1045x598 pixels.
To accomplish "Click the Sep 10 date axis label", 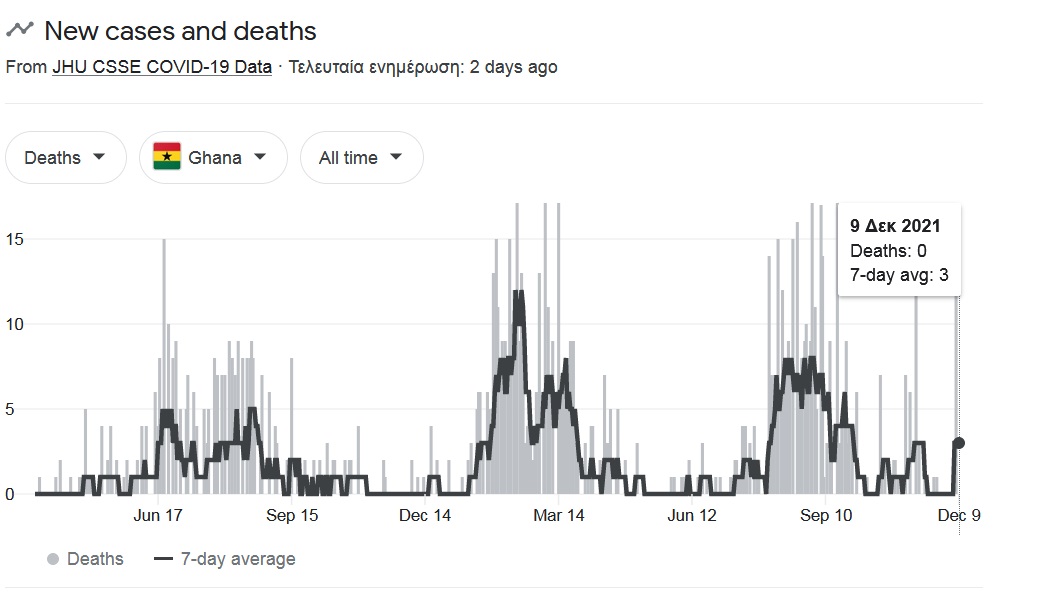I will point(826,516).
